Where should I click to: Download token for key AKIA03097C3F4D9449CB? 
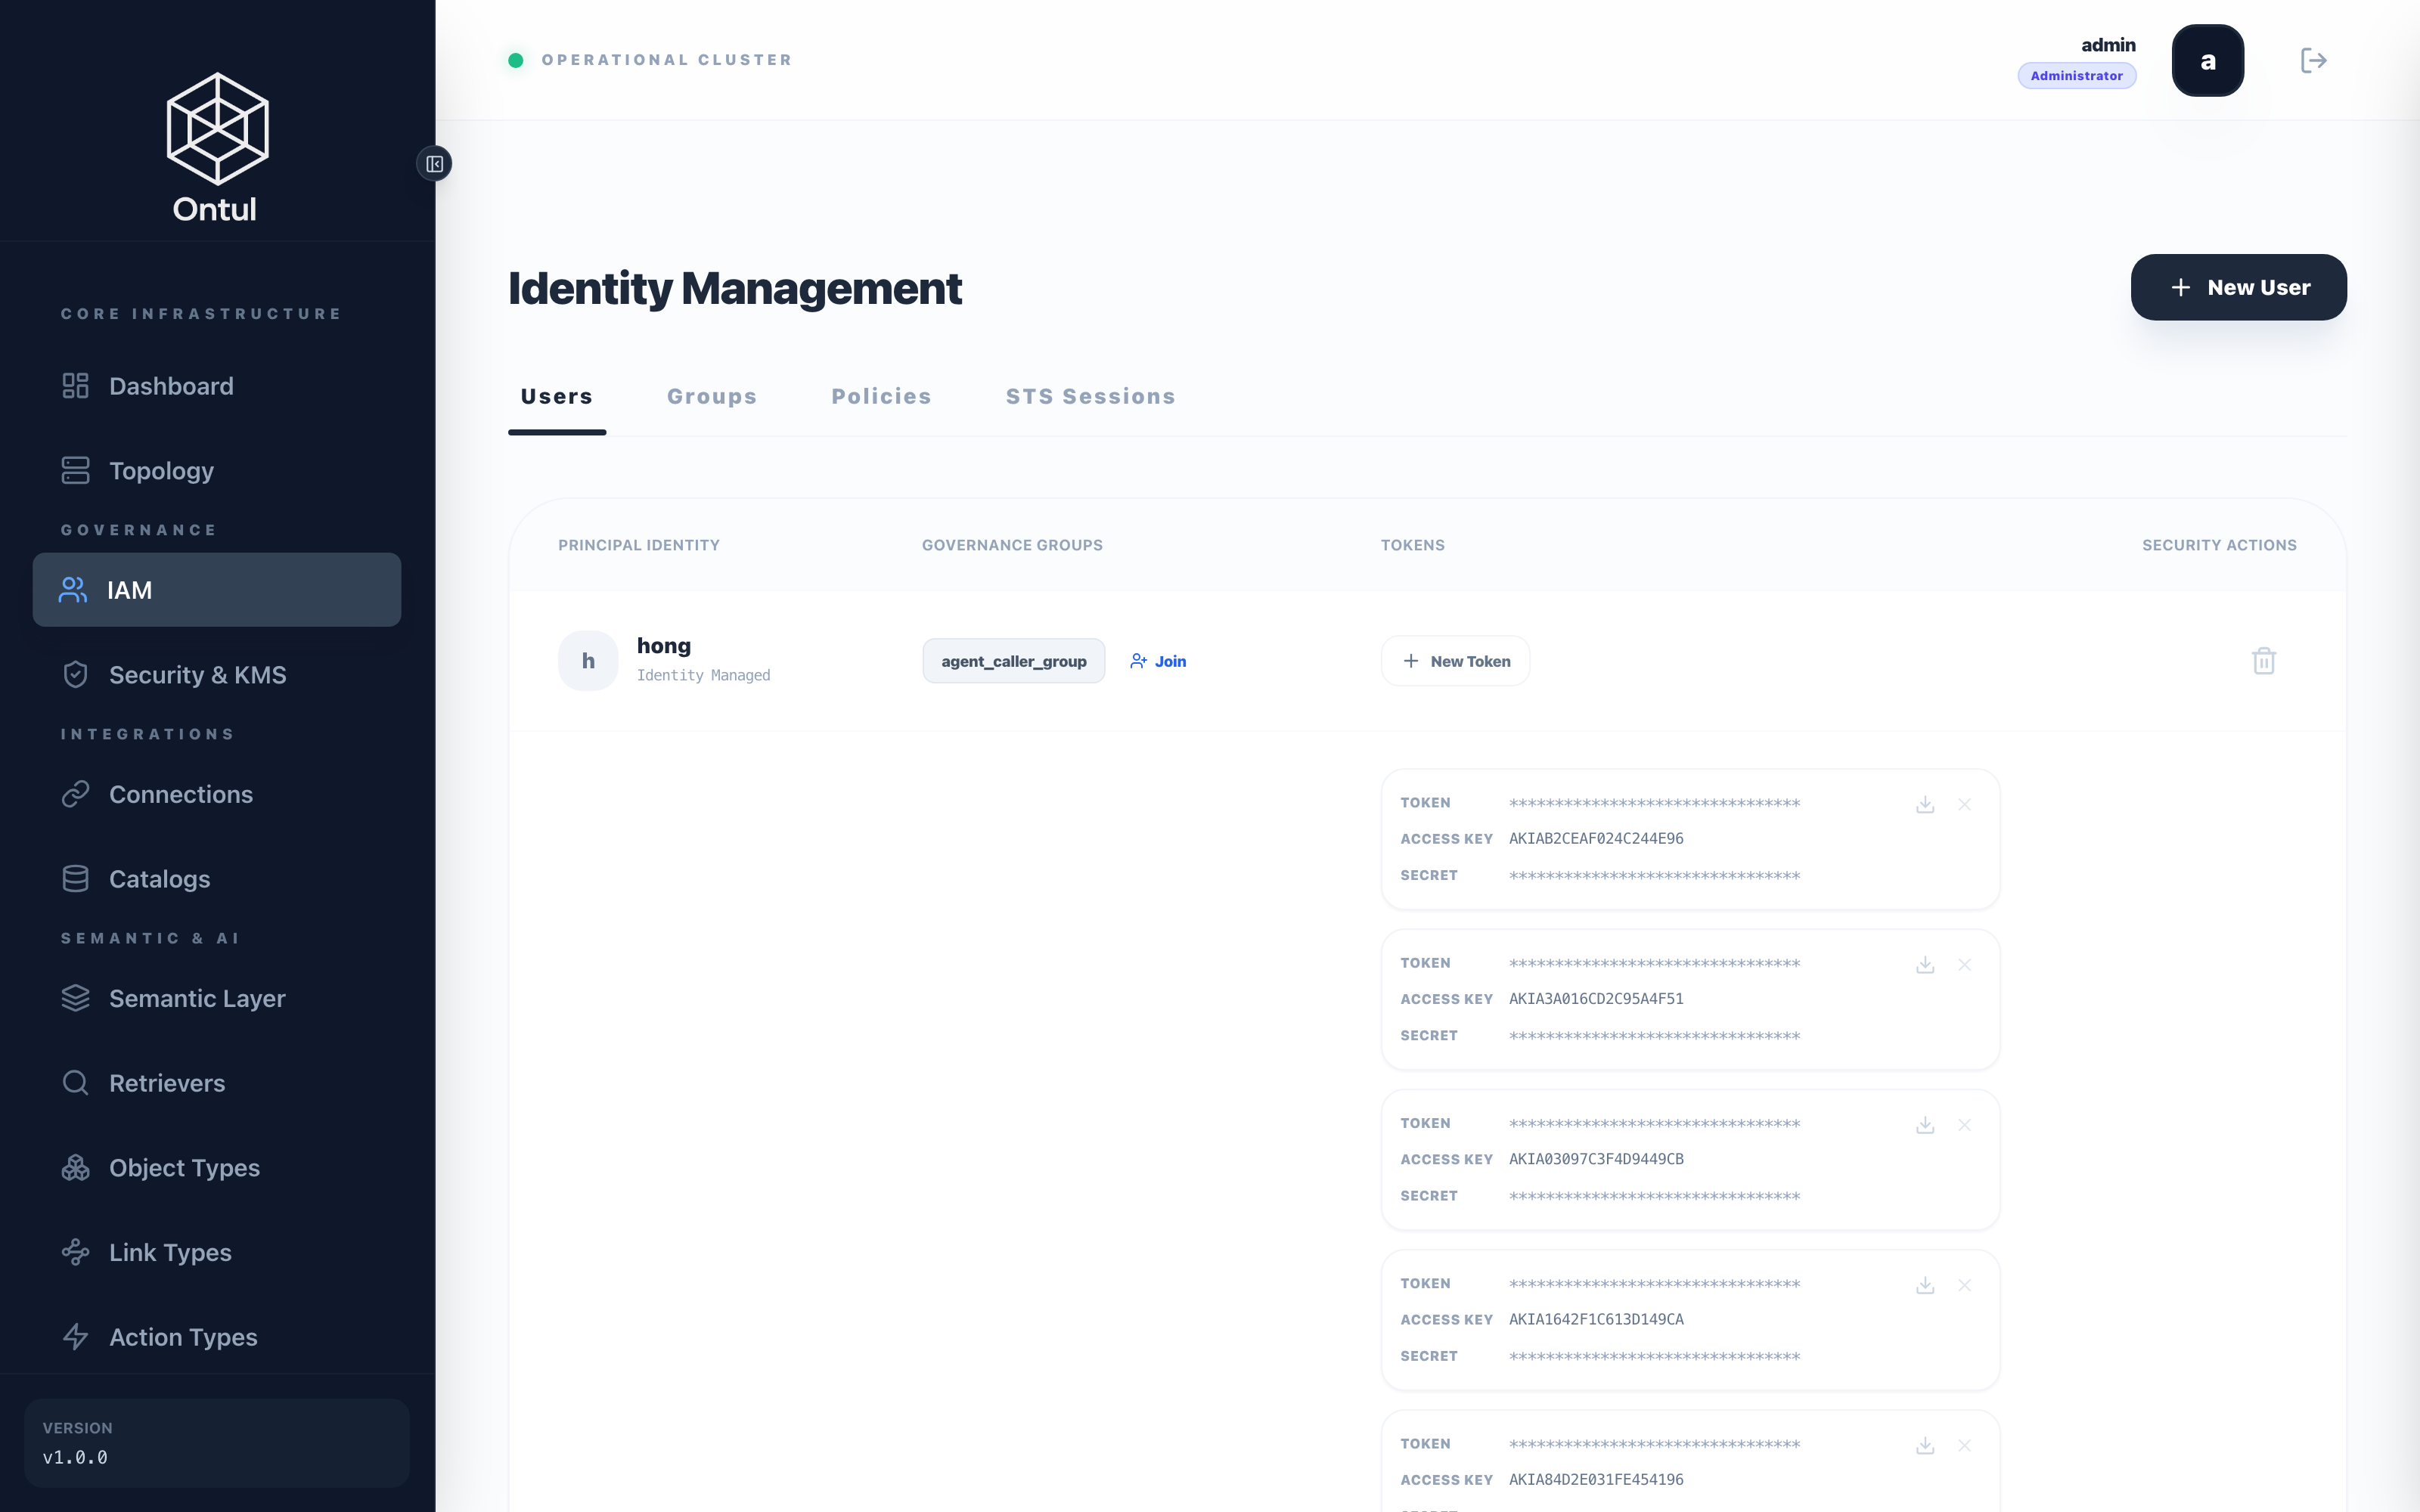click(1924, 1125)
